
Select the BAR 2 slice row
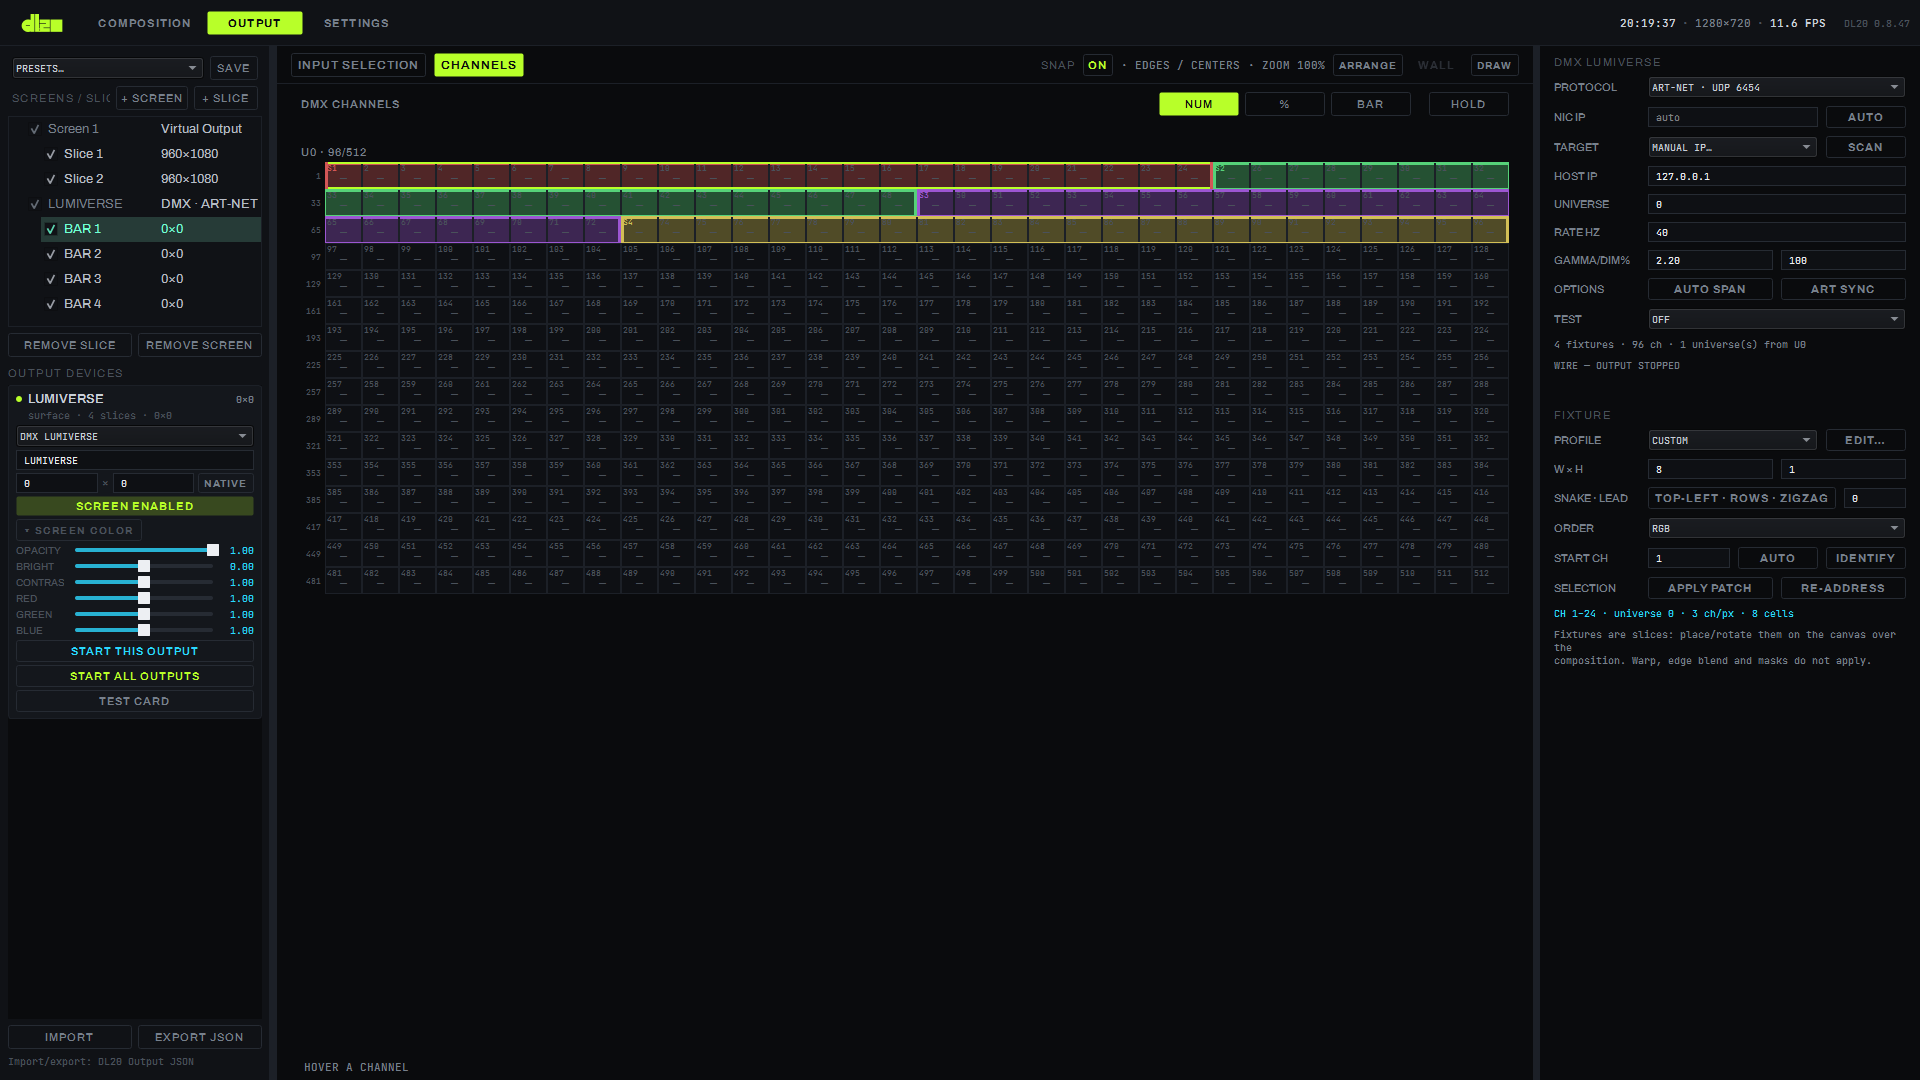(x=150, y=254)
